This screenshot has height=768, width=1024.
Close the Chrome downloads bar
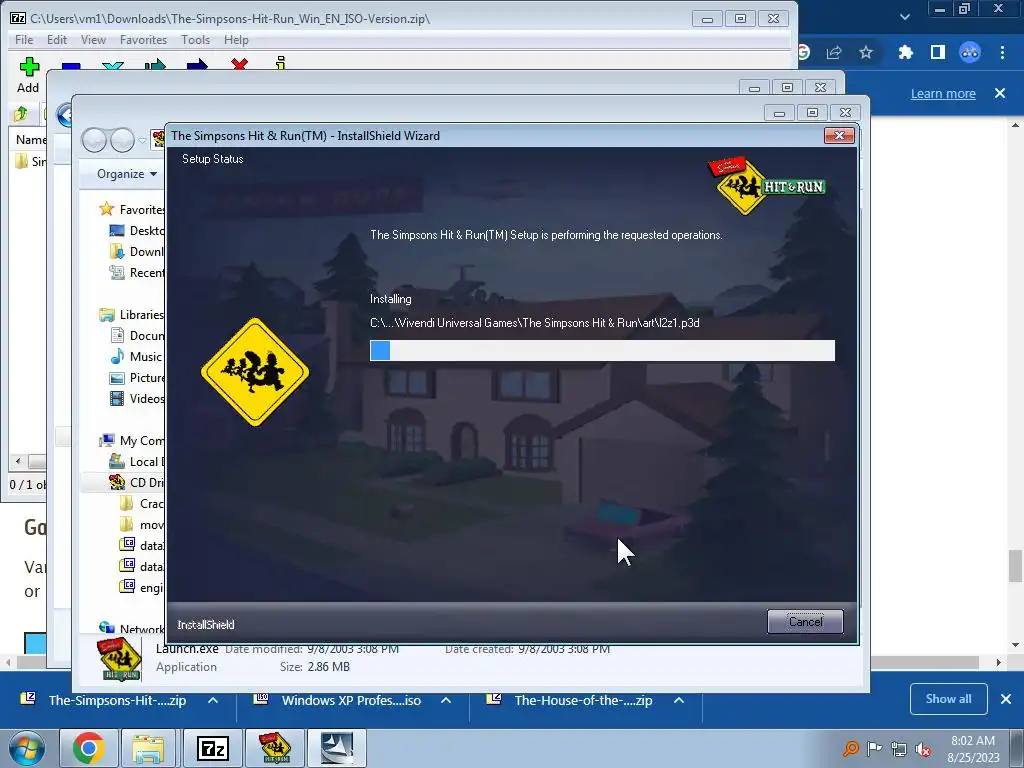pos(1006,699)
